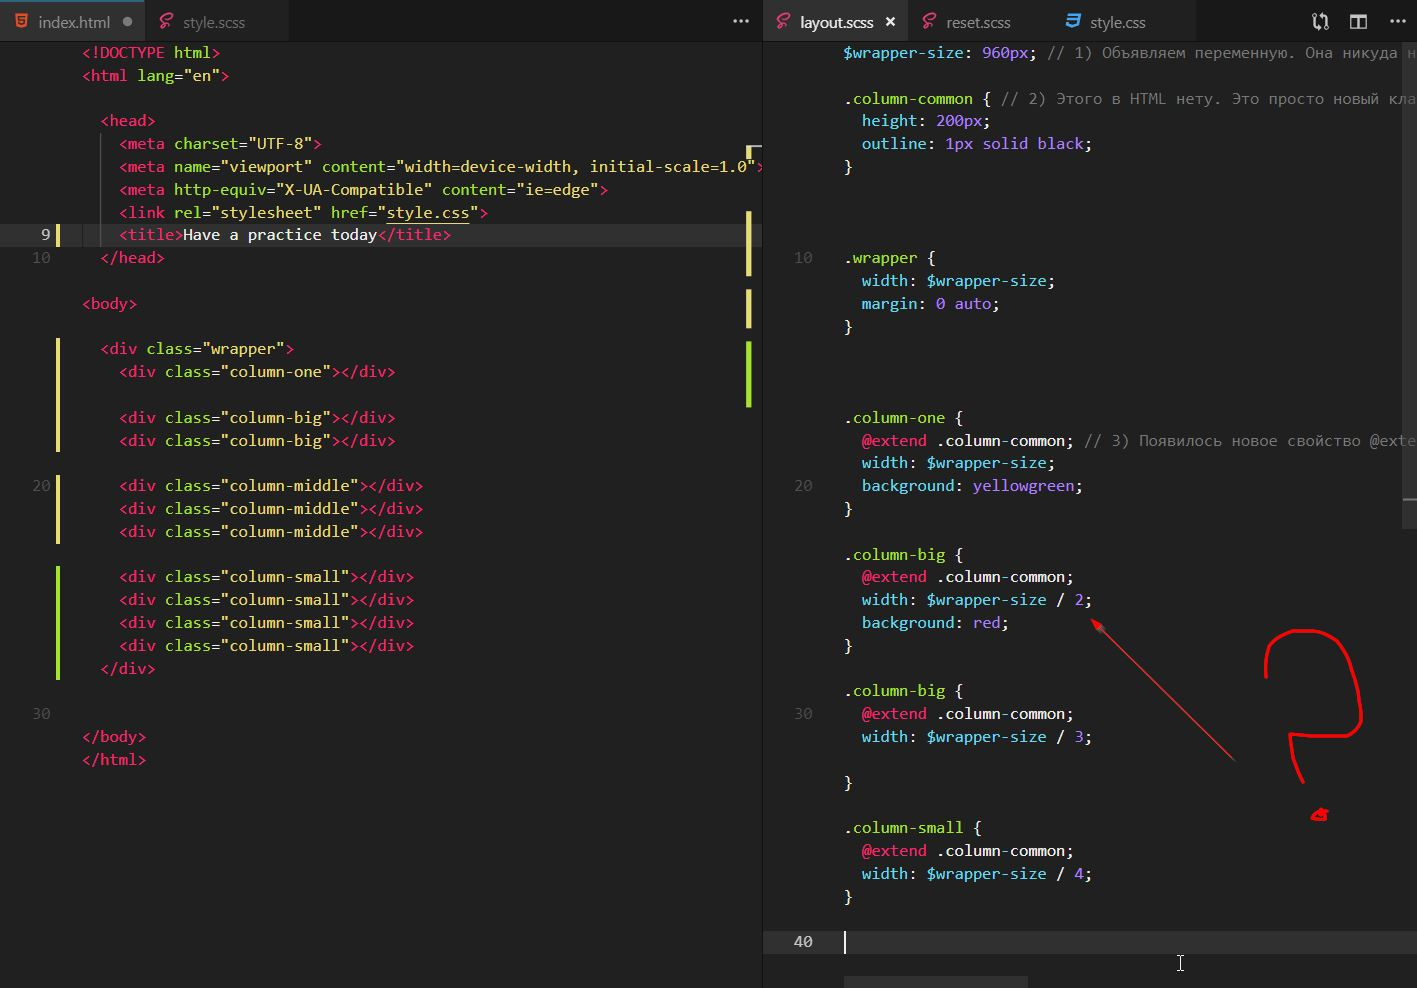Split the right editor with split icon
Screen dimensions: 1417x988
1358,21
